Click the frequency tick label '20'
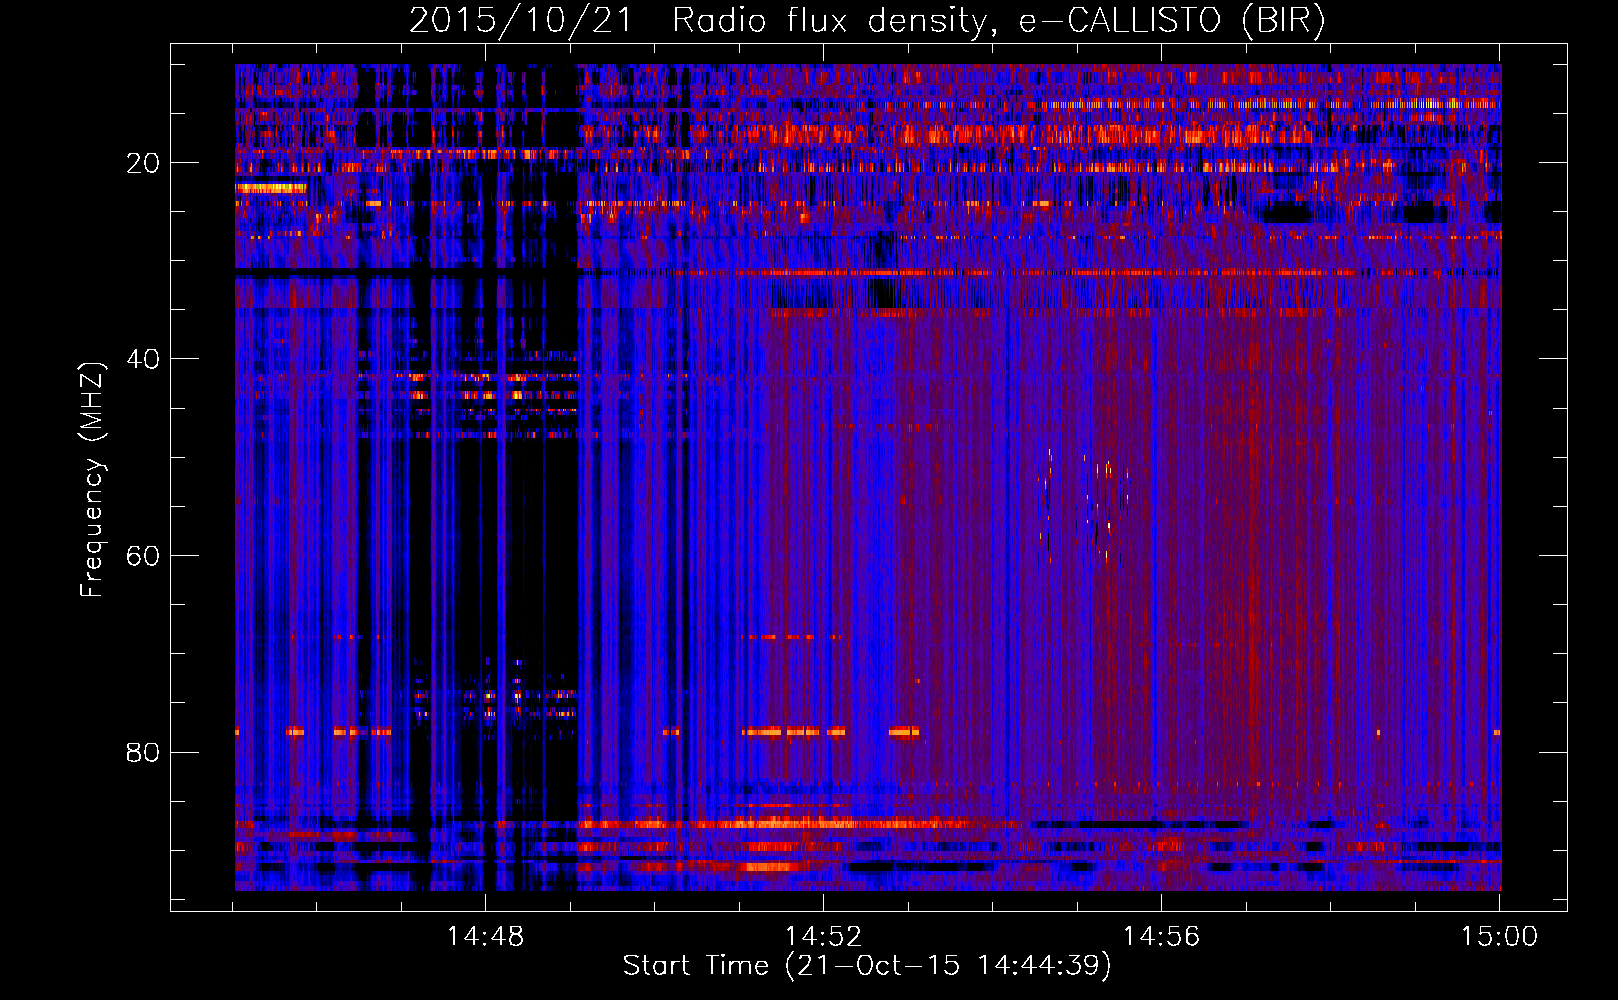The image size is (1618, 1000). coord(144,163)
